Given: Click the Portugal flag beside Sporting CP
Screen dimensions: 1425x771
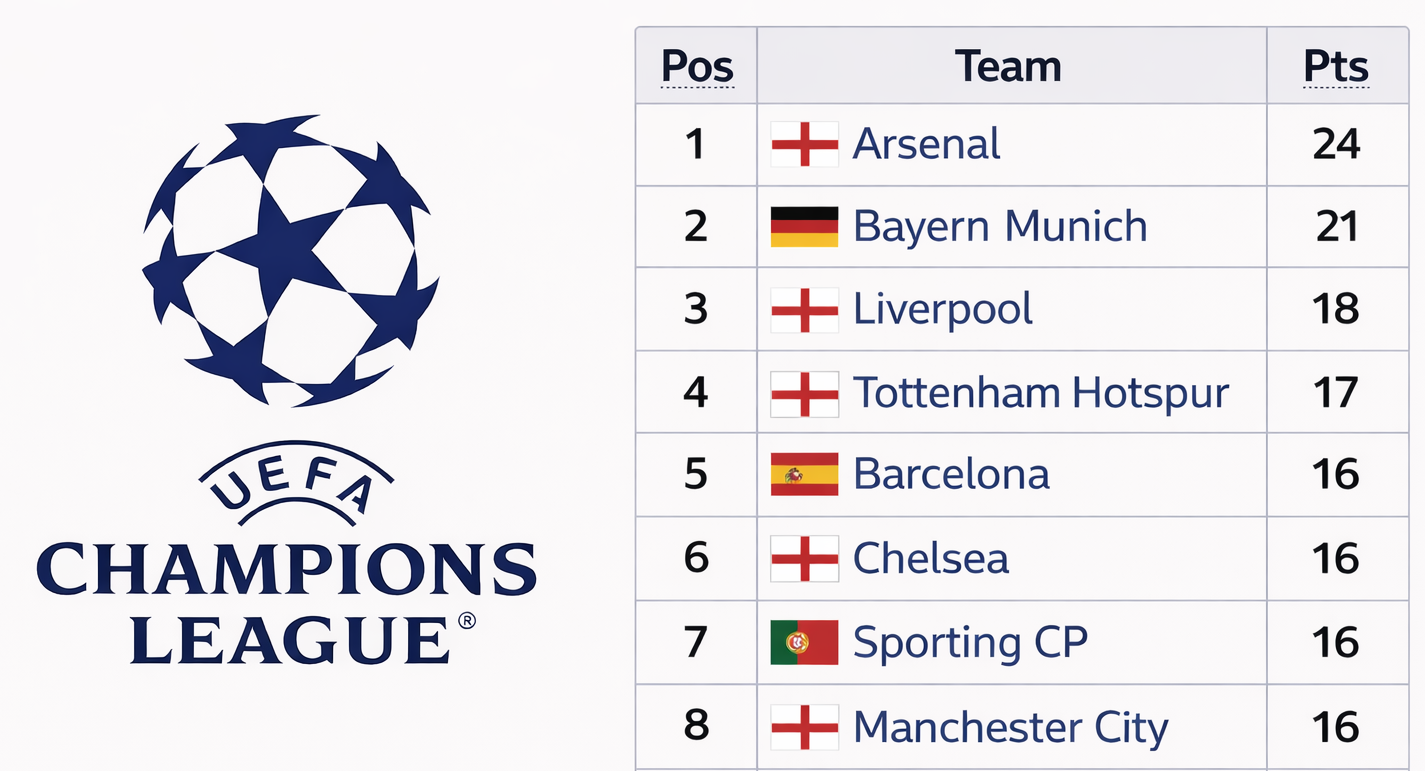Looking at the screenshot, I should (804, 642).
